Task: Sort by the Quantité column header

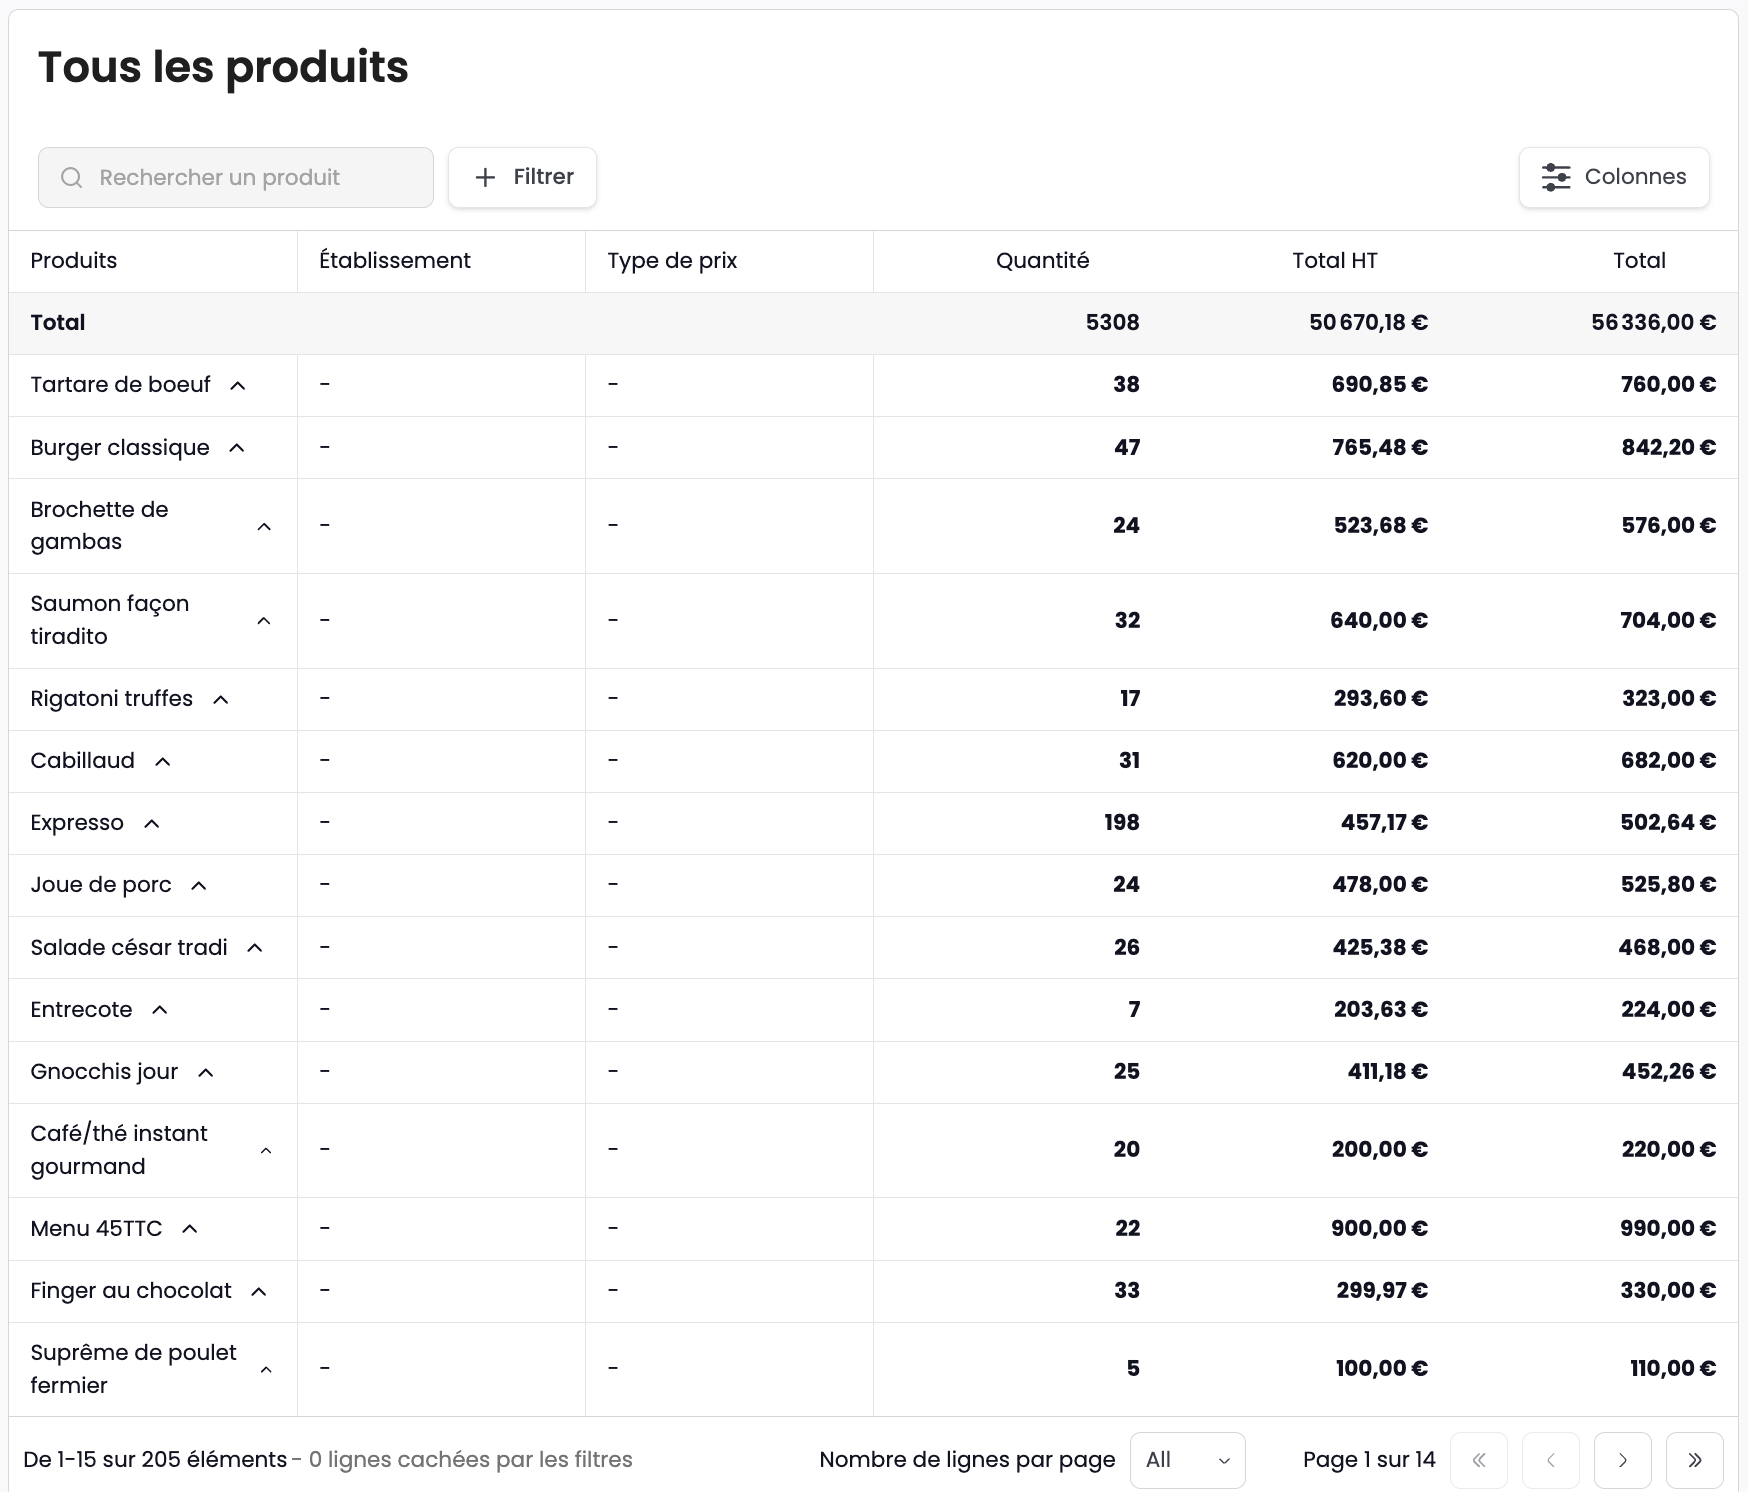Action: (1042, 261)
